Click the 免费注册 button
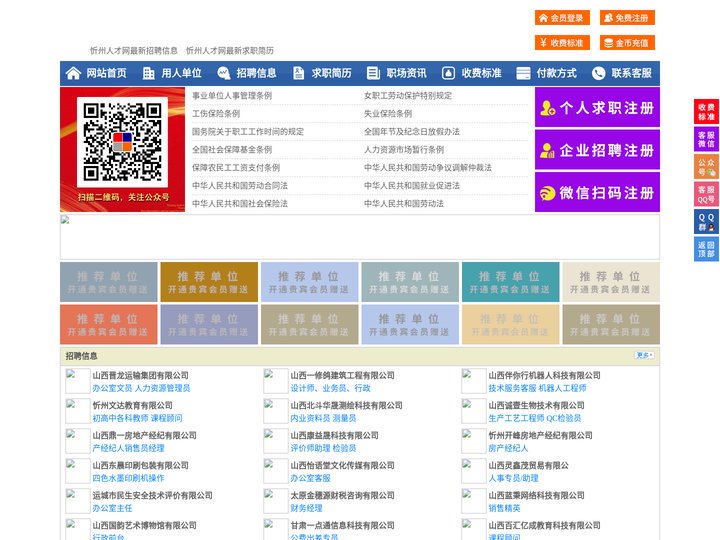 [x=627, y=18]
